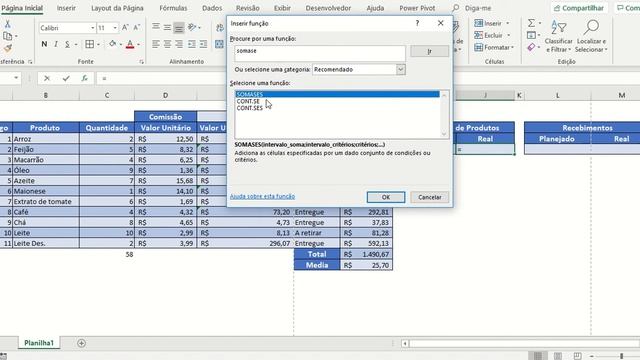
Task: Open the Name Box dropdown arrow
Action: point(16,78)
